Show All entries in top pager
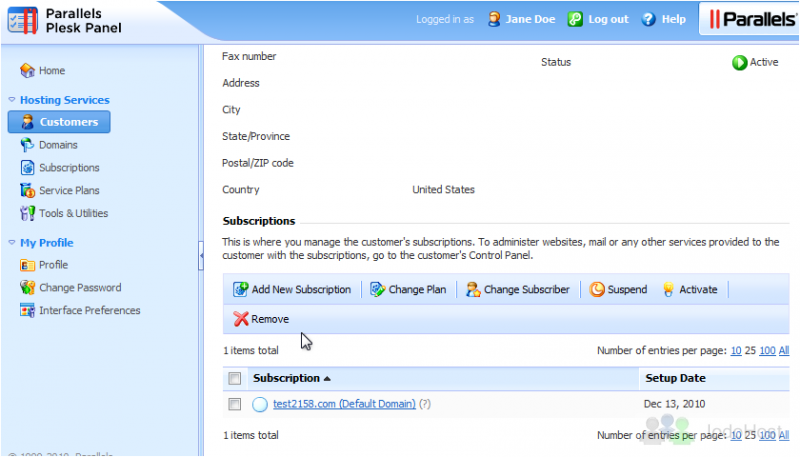Image resolution: width=800 pixels, height=457 pixels. [x=784, y=350]
